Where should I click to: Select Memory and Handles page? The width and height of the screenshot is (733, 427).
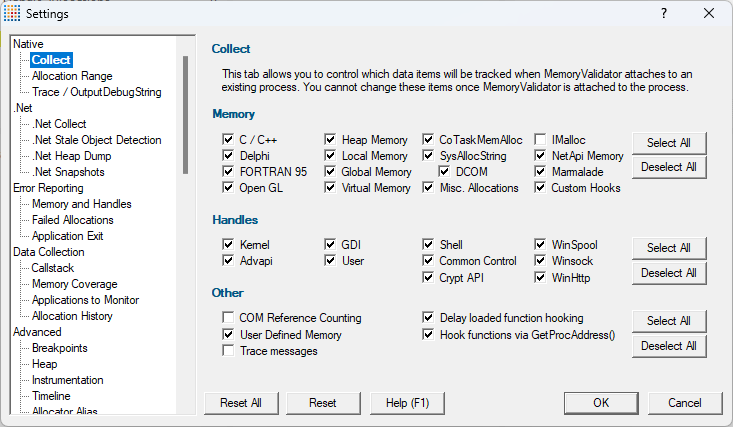(x=81, y=204)
